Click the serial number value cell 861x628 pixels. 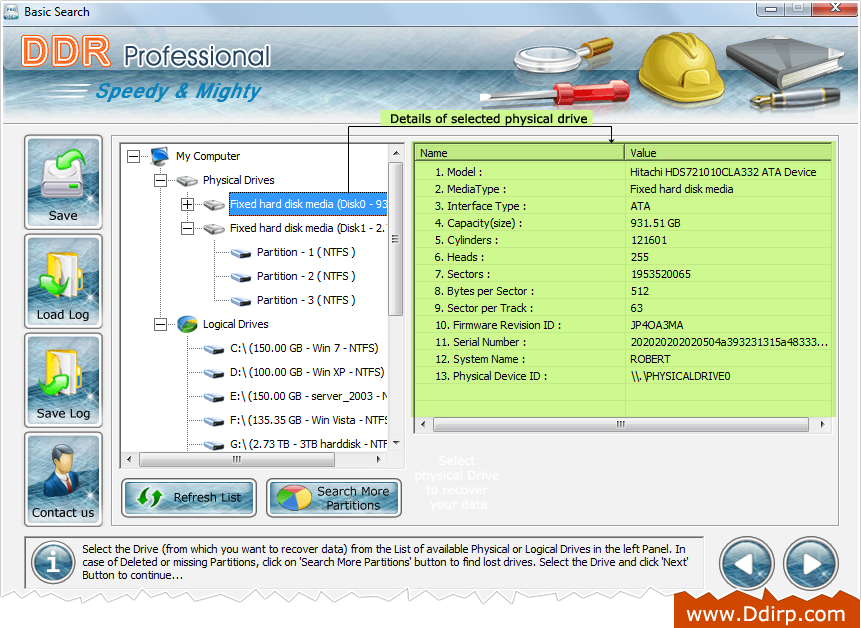coord(729,343)
